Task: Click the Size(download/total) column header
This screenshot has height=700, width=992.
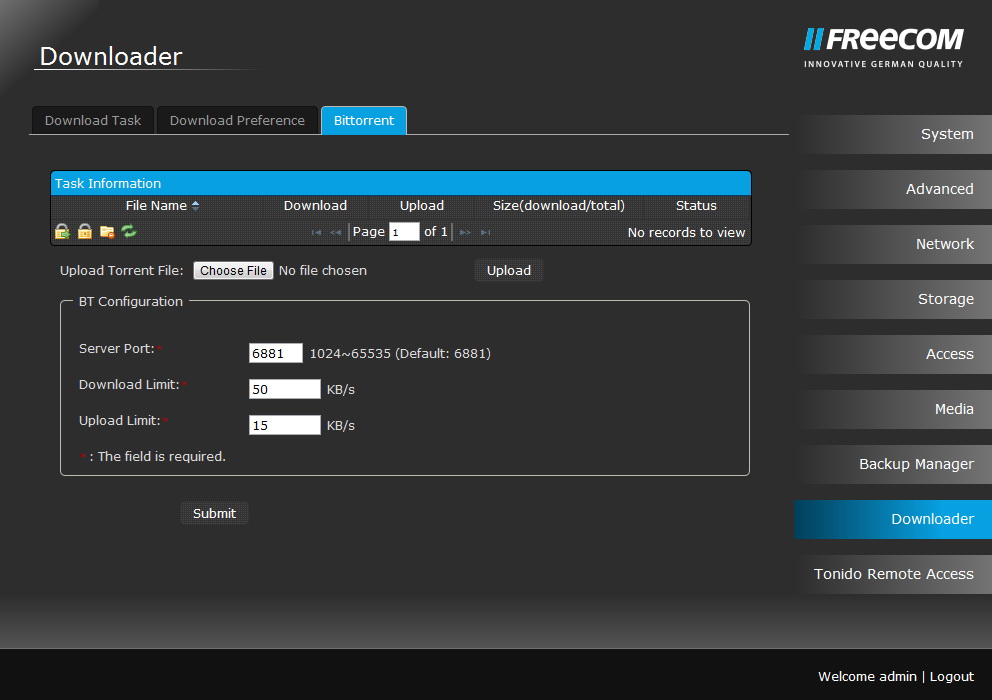Action: click(559, 206)
